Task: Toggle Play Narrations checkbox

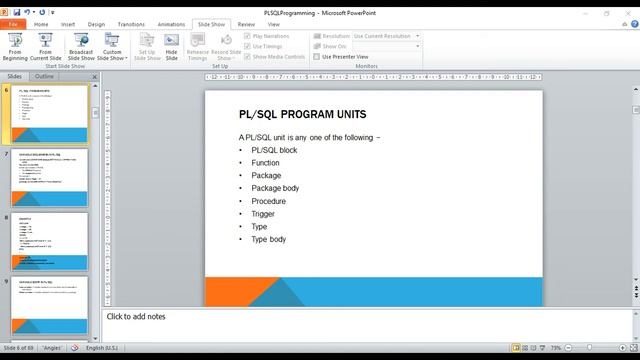Action: (x=247, y=36)
